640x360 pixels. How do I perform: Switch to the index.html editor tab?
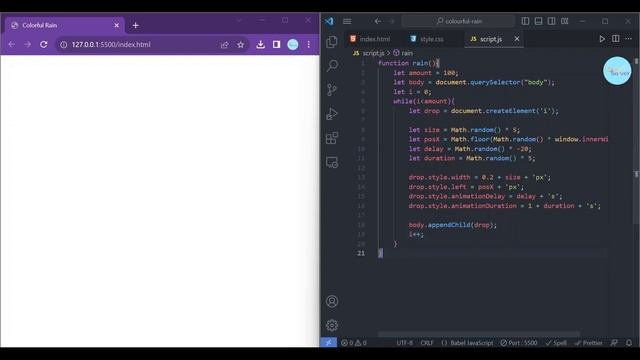click(370, 39)
